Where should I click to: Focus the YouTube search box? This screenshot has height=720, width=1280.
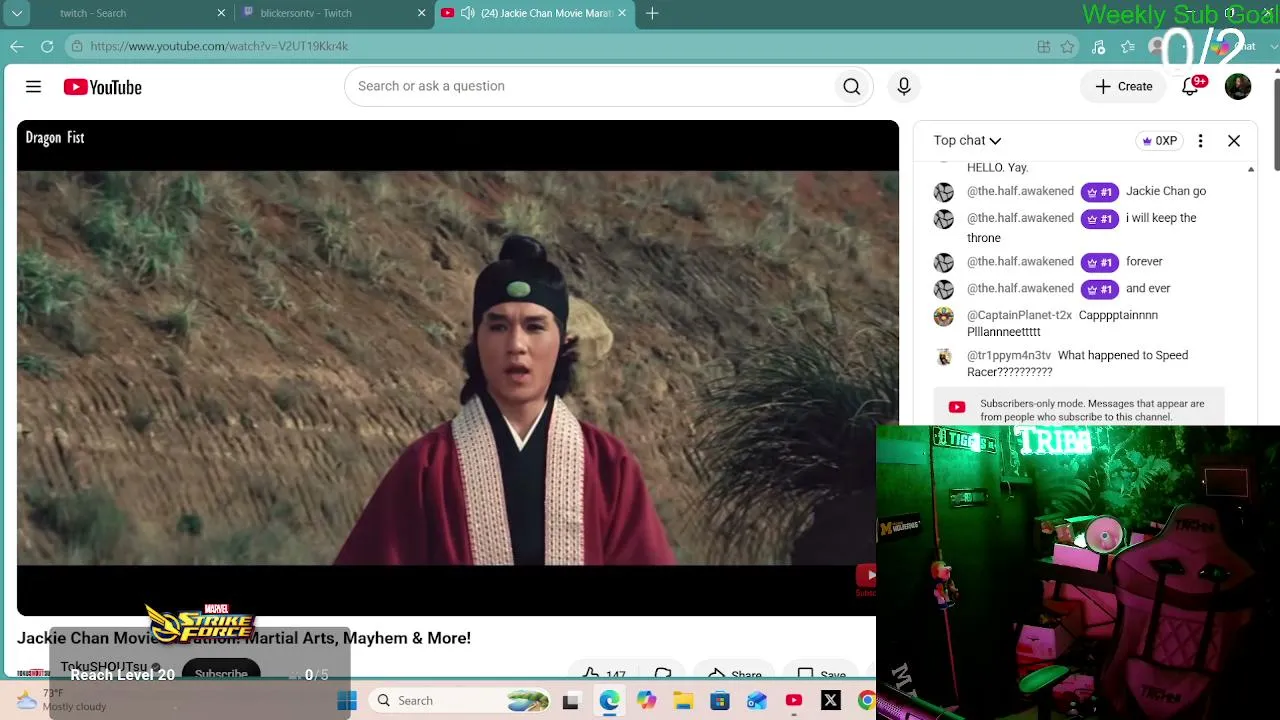[590, 87]
